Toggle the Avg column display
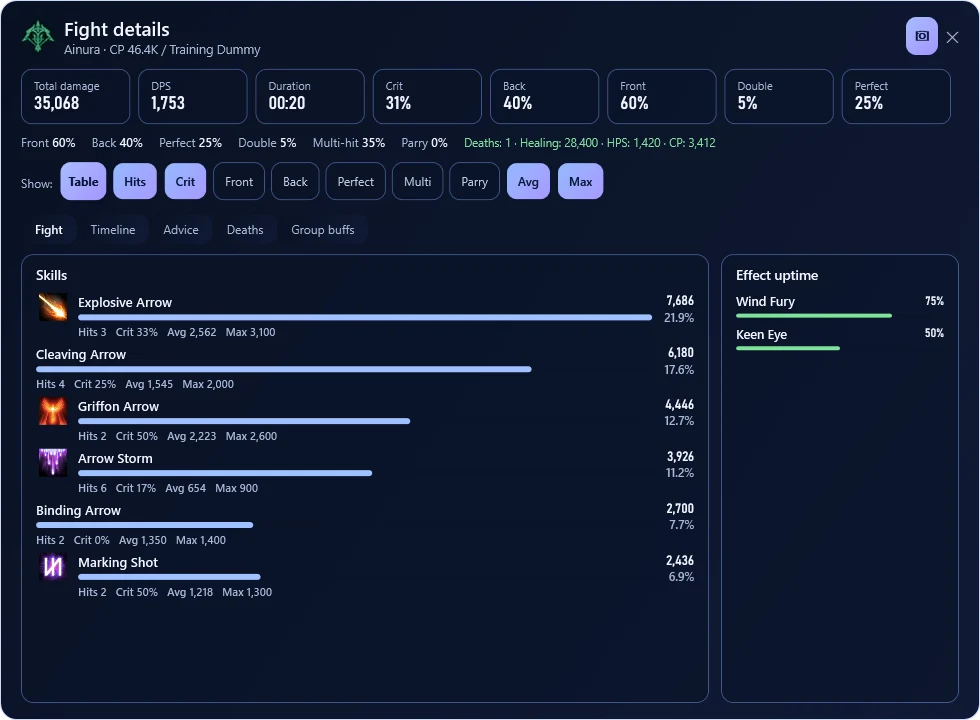 point(528,182)
